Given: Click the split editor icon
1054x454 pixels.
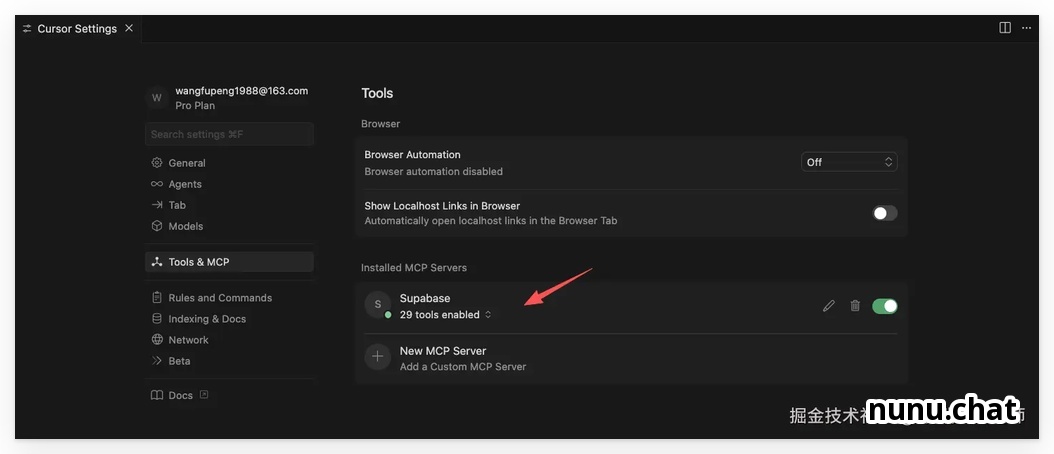Looking at the screenshot, I should (1005, 28).
